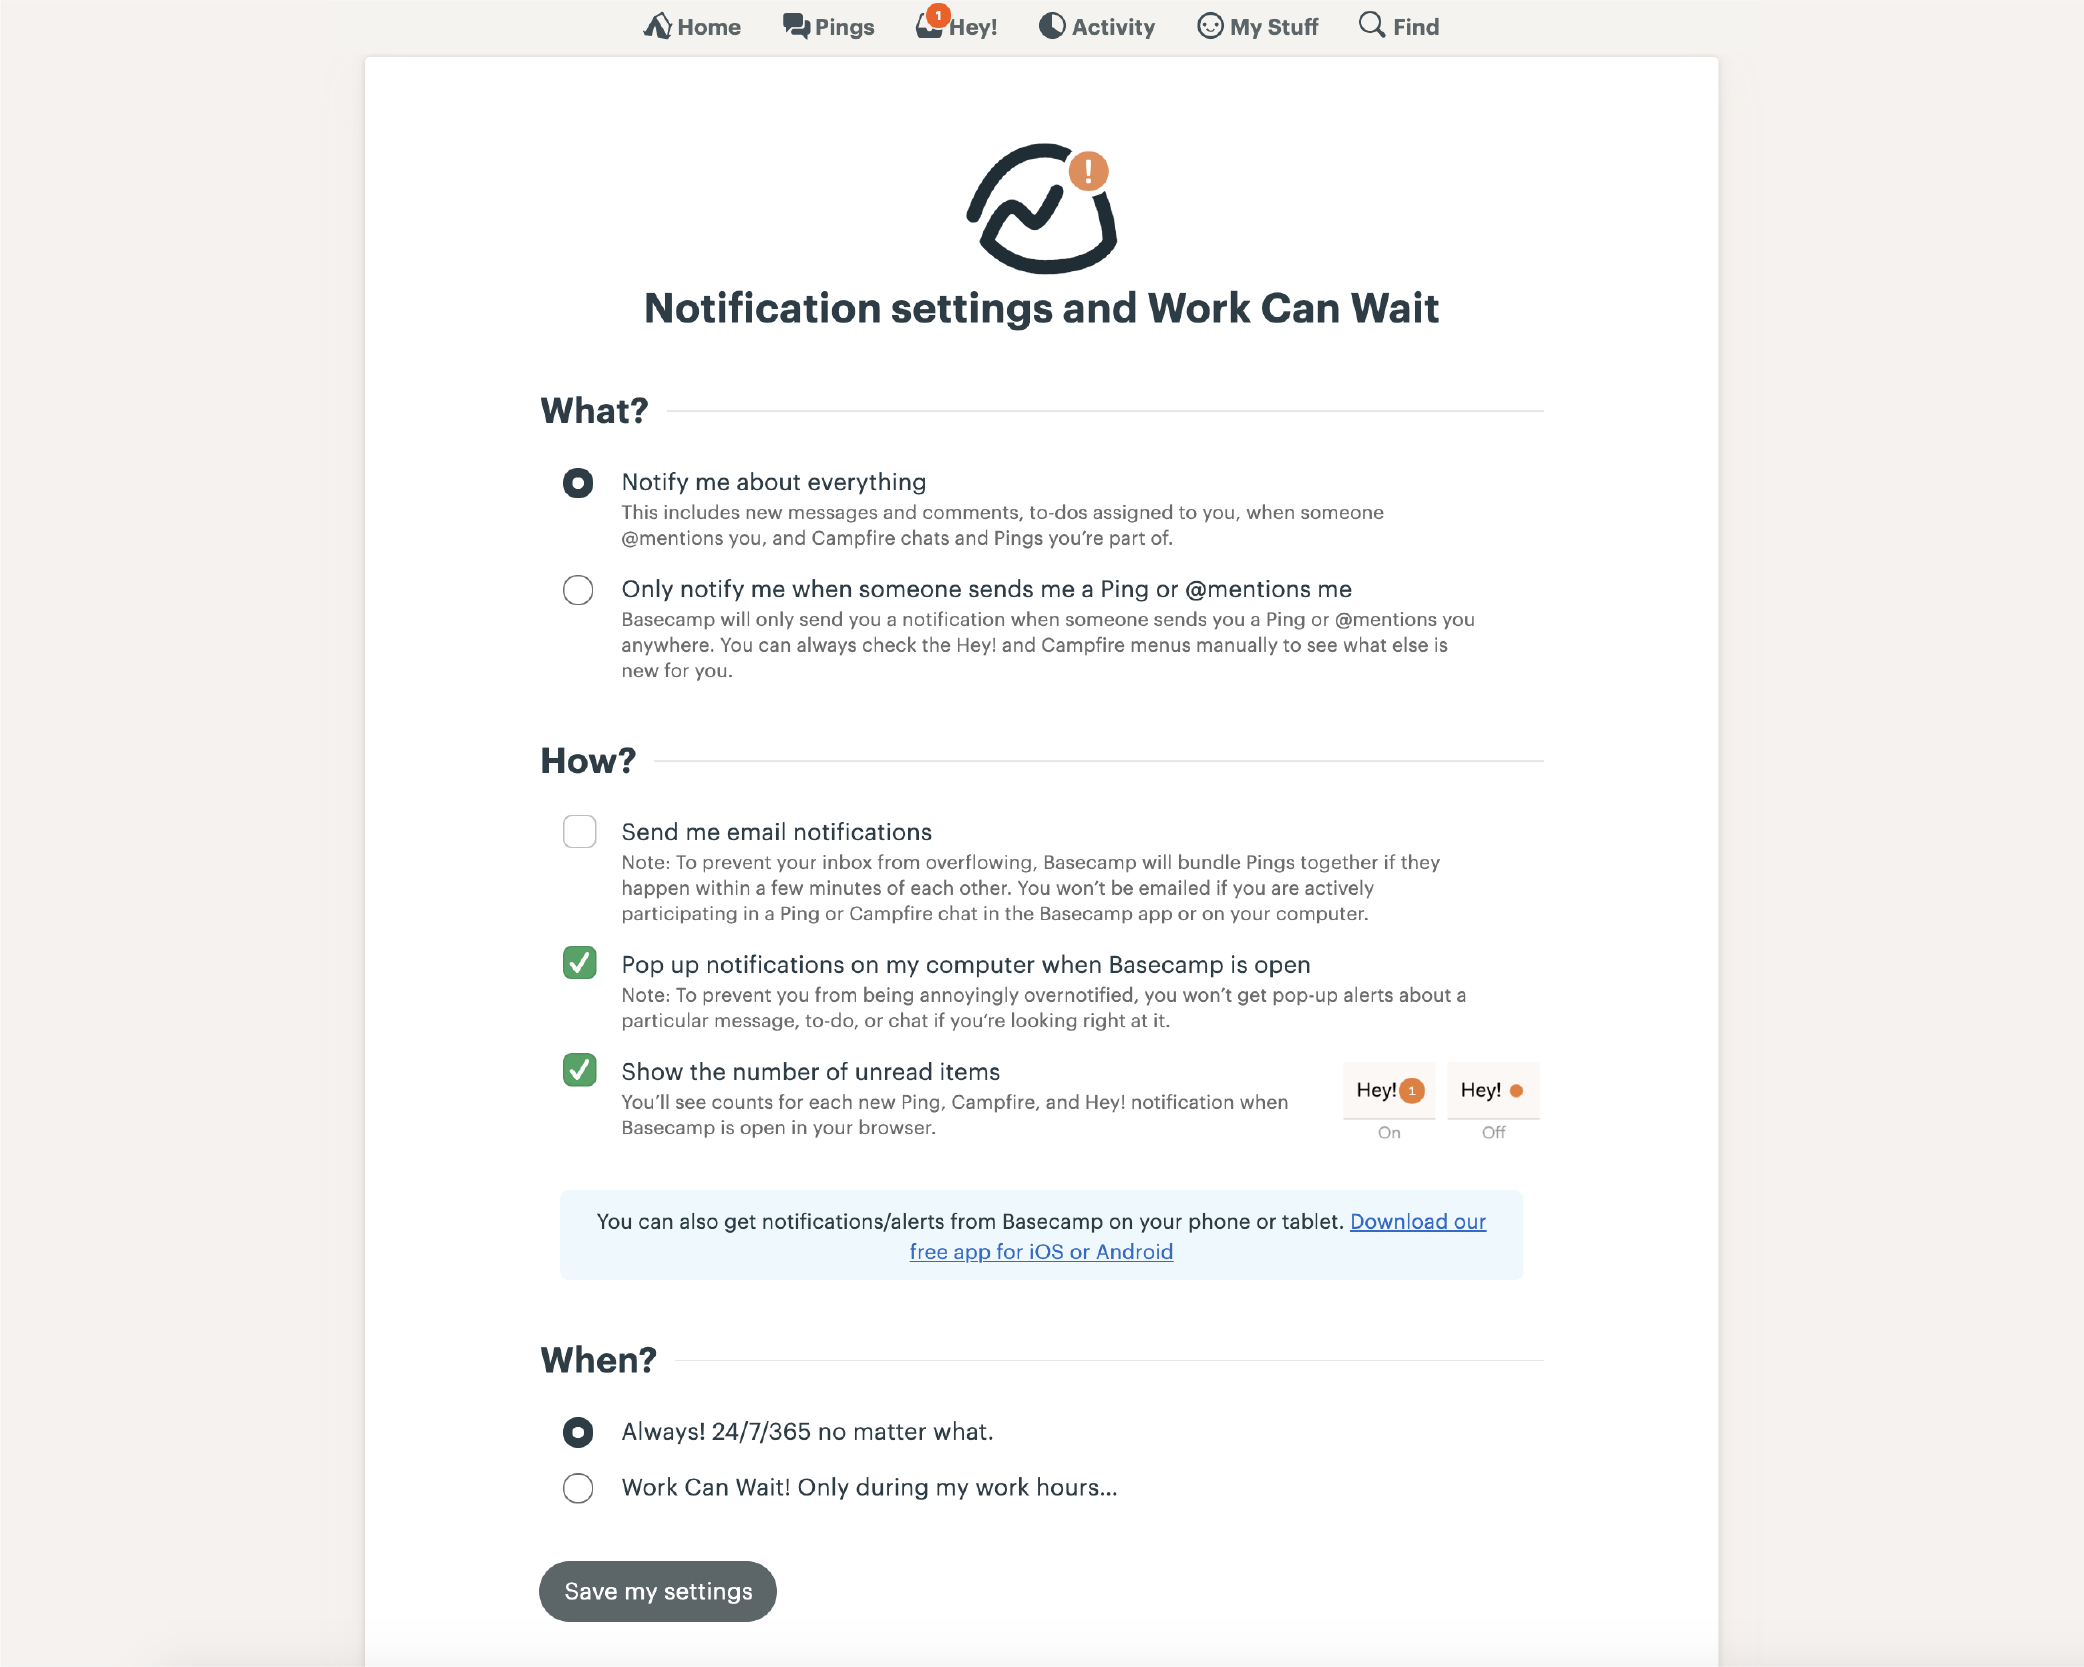This screenshot has width=2084, height=1667.
Task: Select Notify me about everything radio button
Action: pos(577,481)
